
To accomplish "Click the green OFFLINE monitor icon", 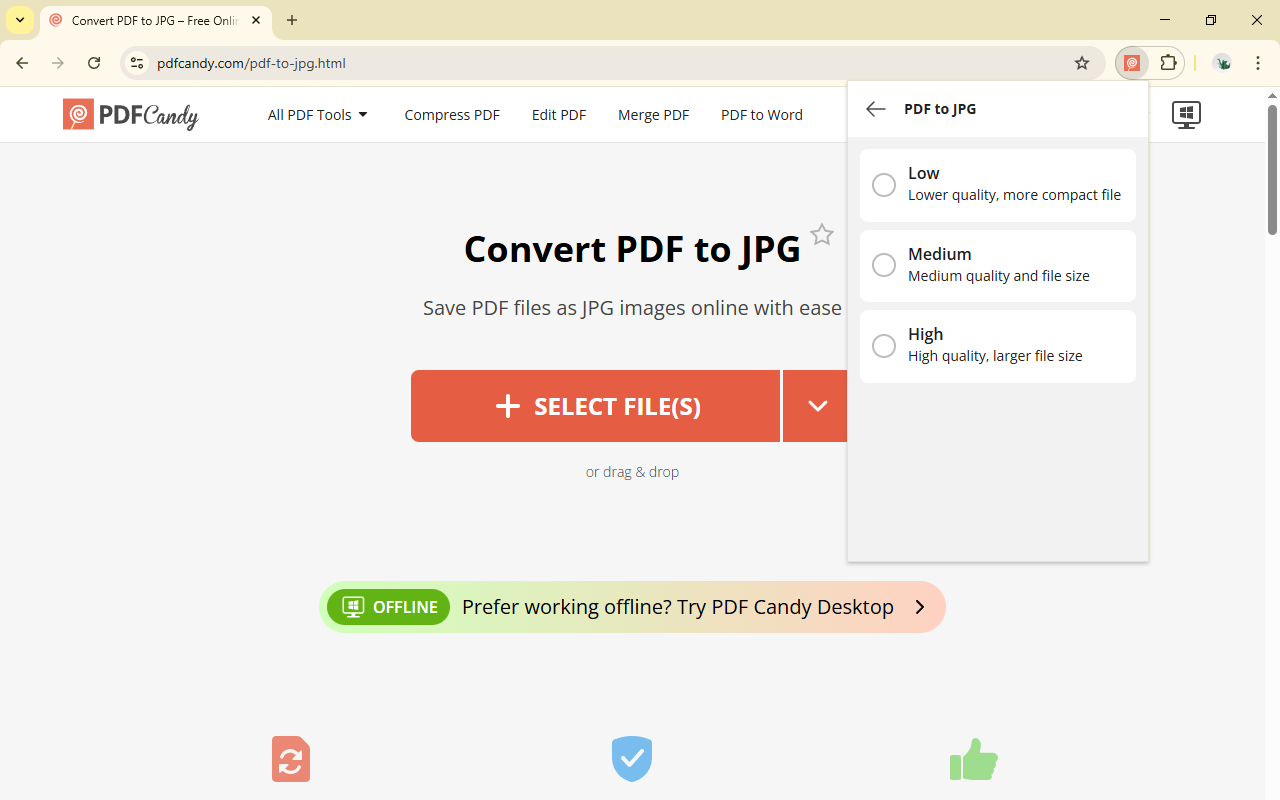I will pos(353,607).
